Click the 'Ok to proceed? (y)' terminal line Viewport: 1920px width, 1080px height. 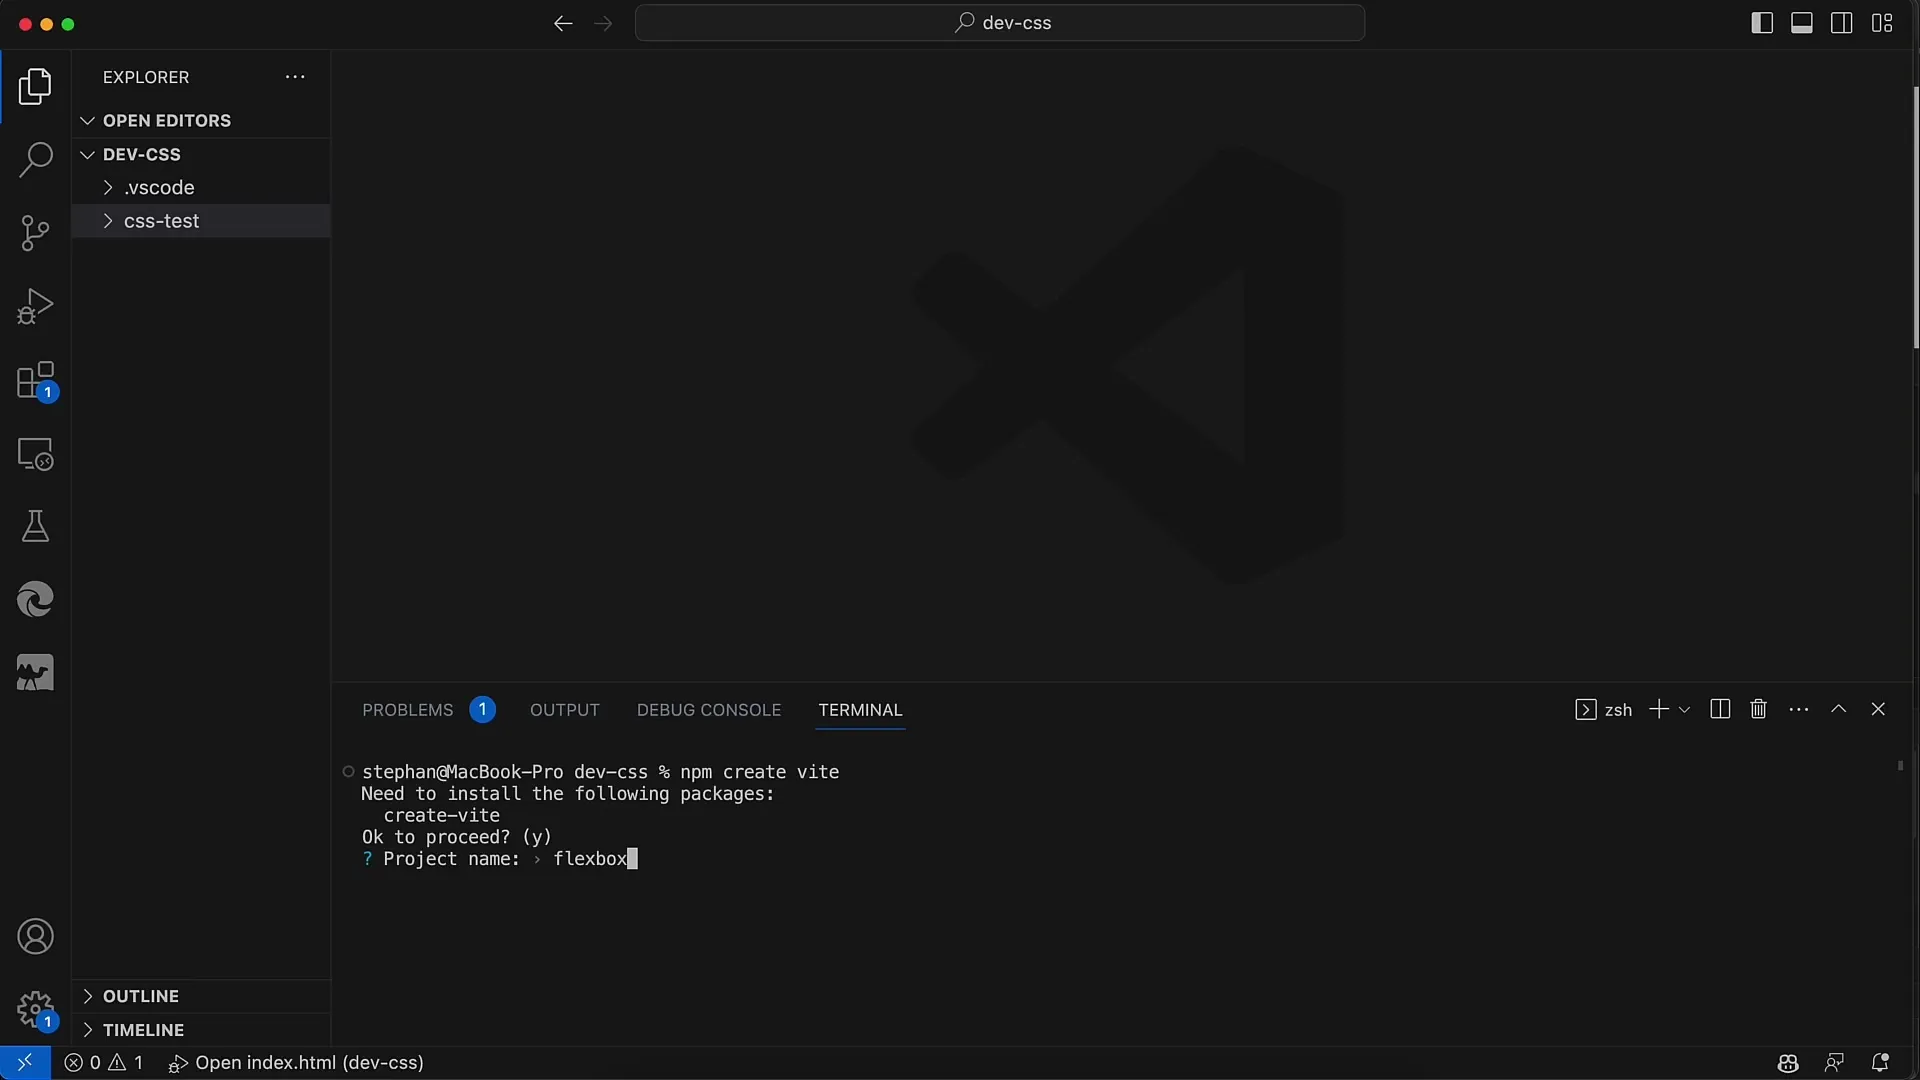click(x=457, y=837)
